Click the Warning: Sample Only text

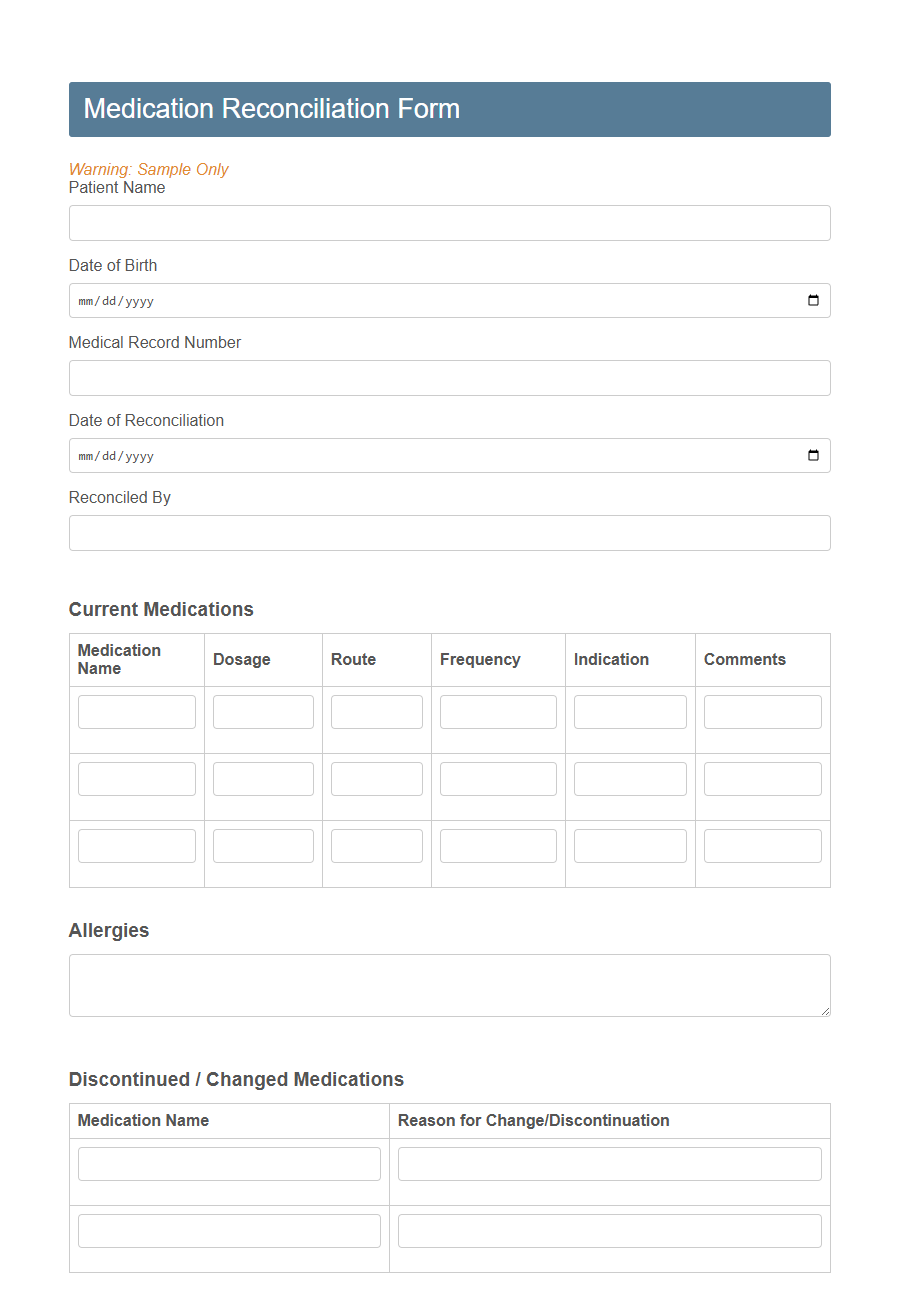[148, 169]
